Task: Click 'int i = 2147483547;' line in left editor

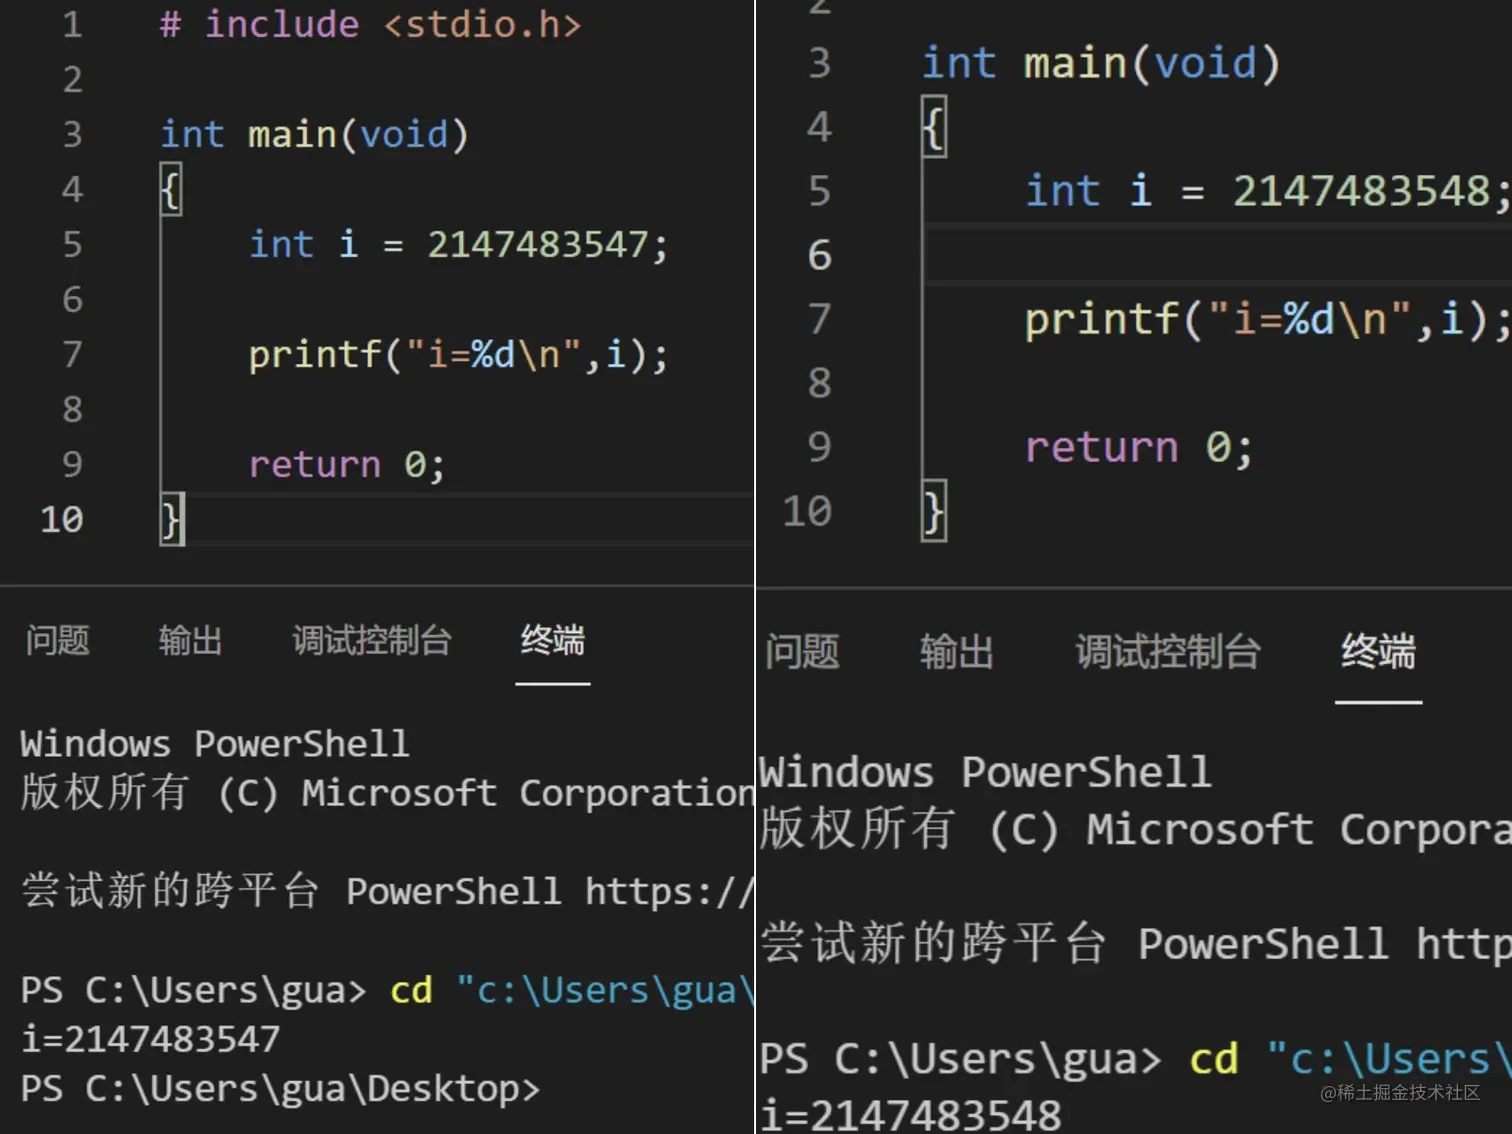Action: pyautogui.click(x=458, y=244)
